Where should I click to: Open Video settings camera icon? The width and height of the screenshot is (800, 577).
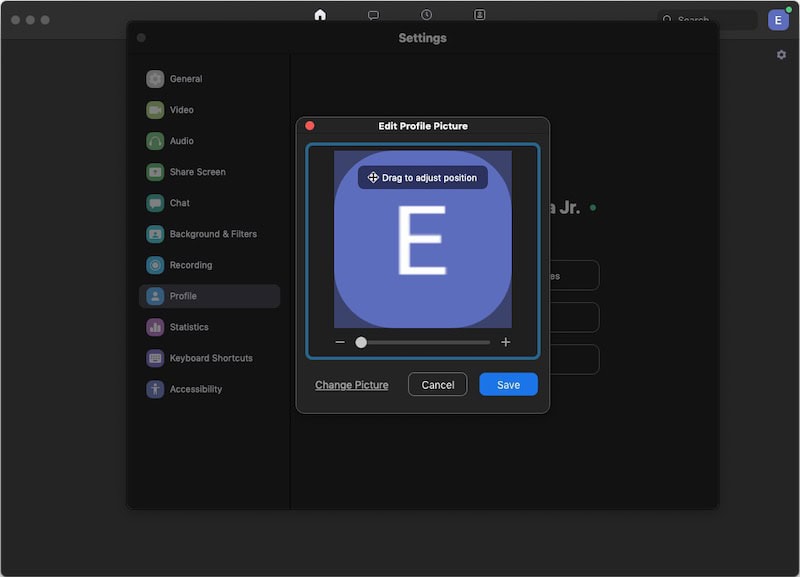click(155, 110)
